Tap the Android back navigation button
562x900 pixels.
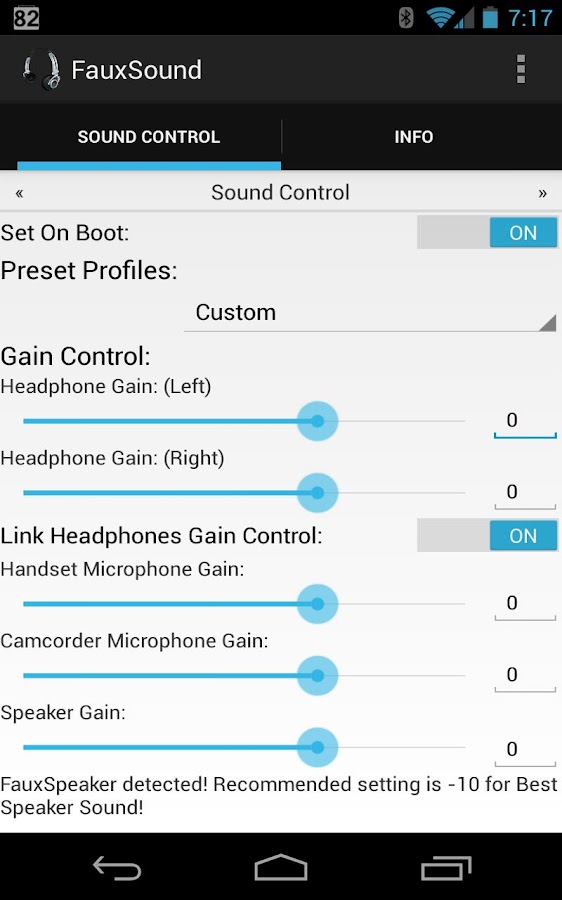(x=117, y=867)
